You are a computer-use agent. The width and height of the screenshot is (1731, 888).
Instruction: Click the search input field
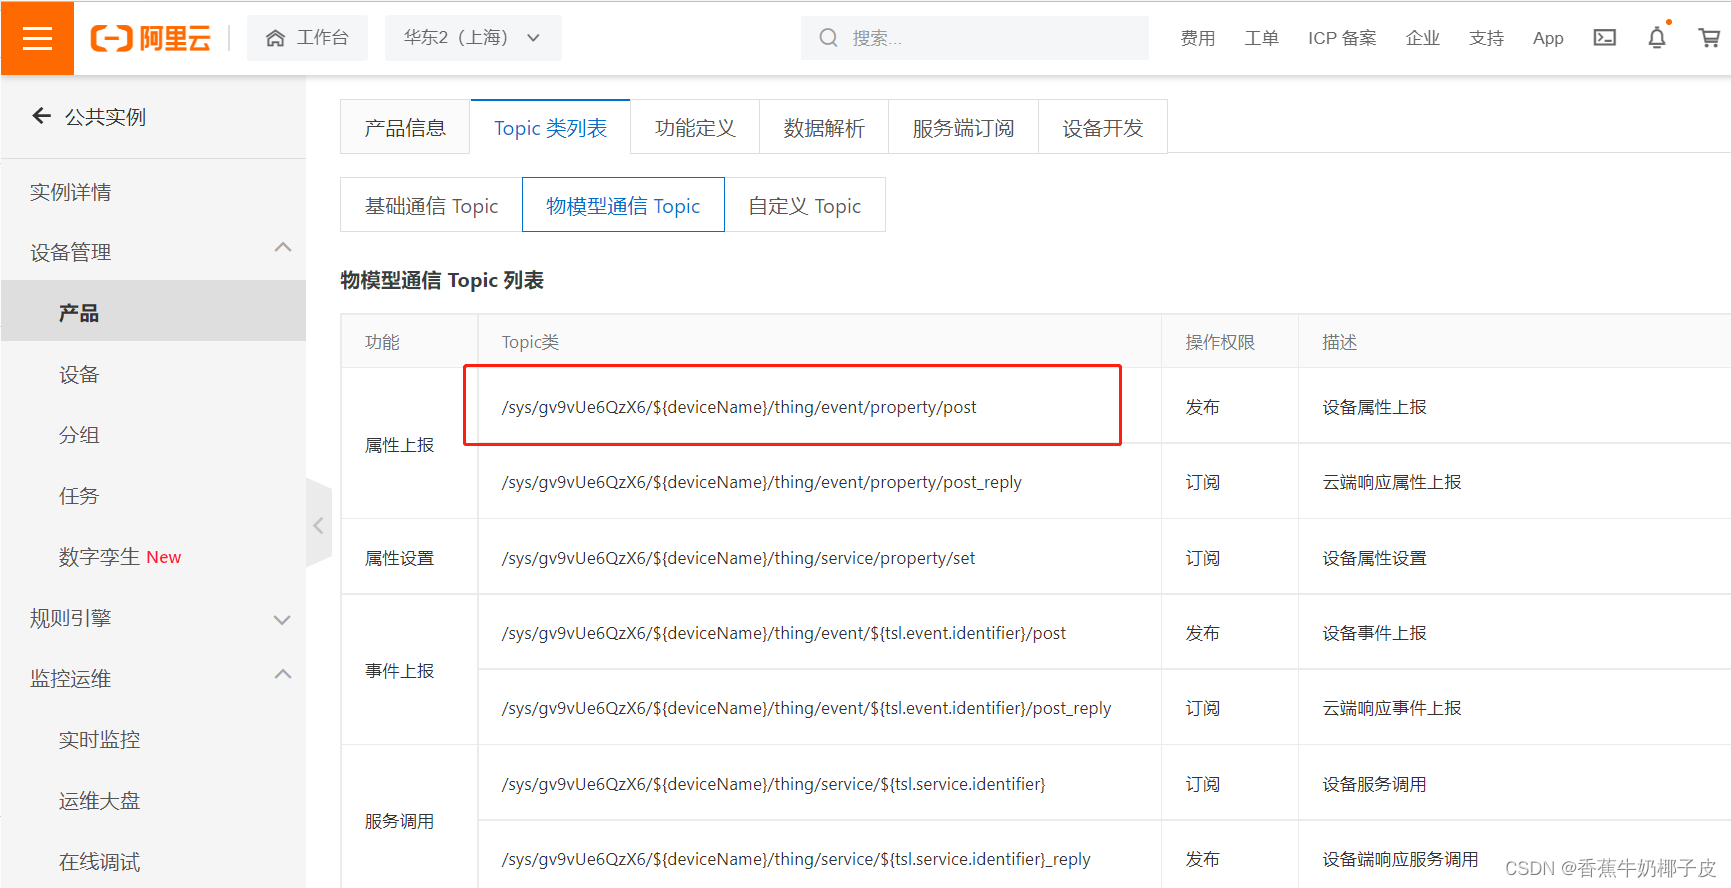tap(974, 38)
